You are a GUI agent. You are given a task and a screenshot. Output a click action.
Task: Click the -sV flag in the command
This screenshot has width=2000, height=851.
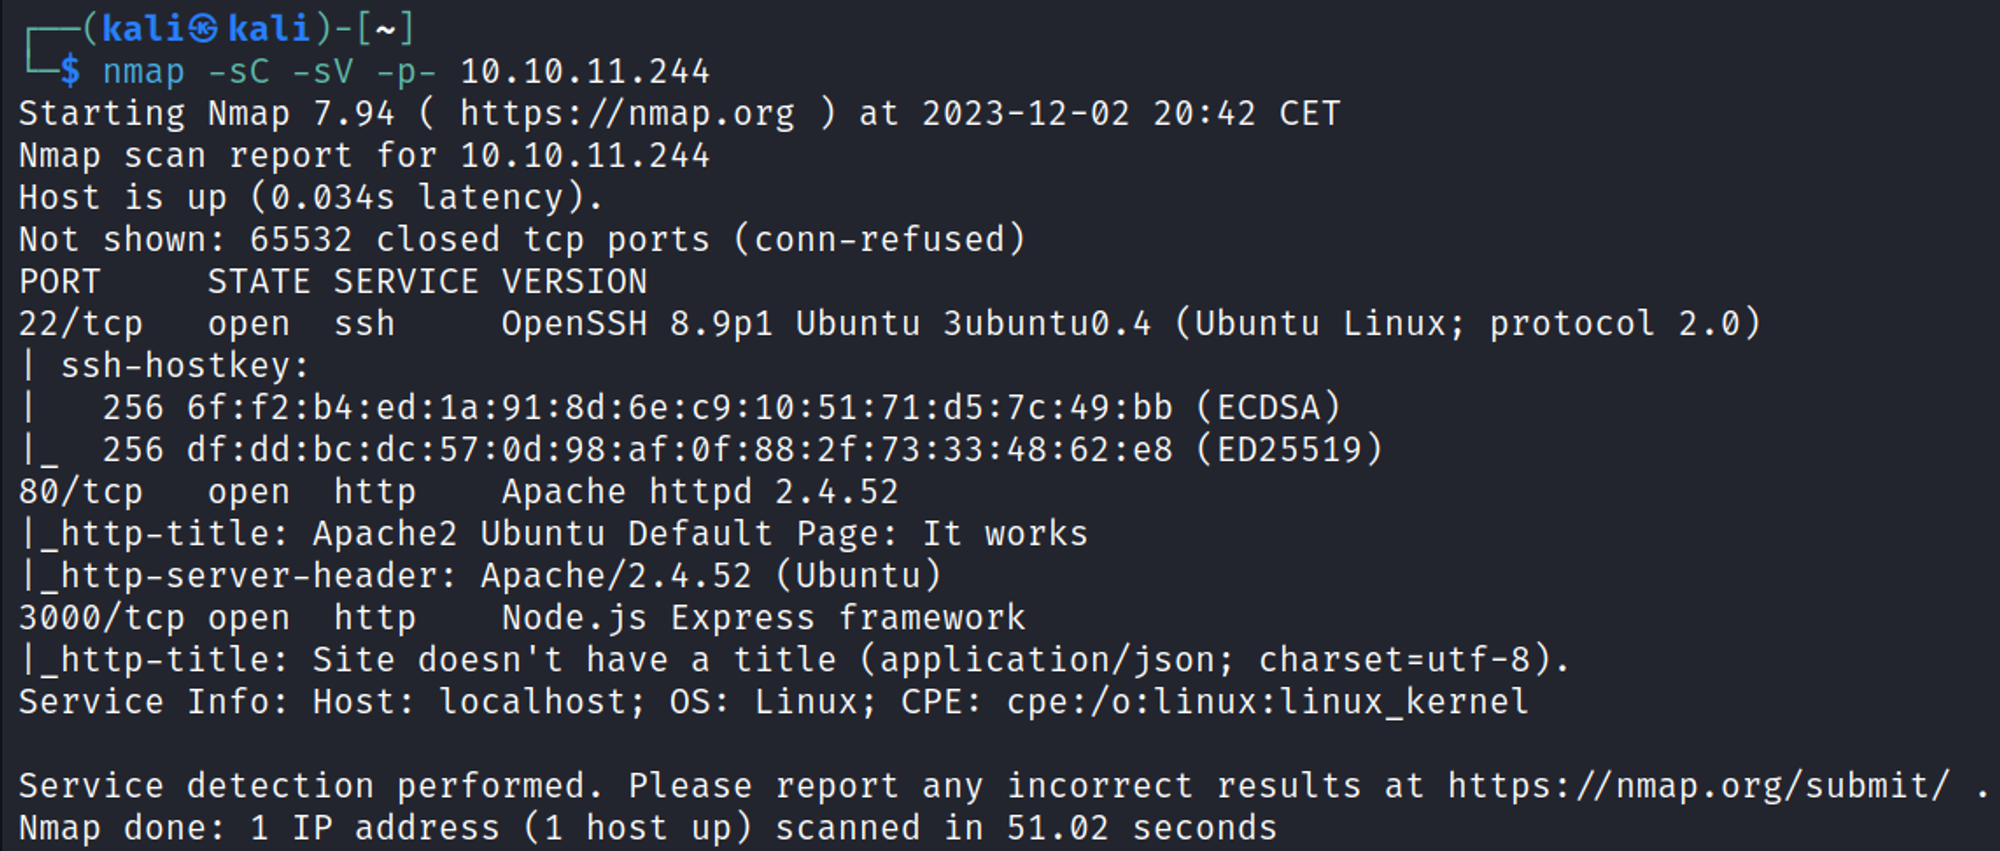tap(322, 72)
